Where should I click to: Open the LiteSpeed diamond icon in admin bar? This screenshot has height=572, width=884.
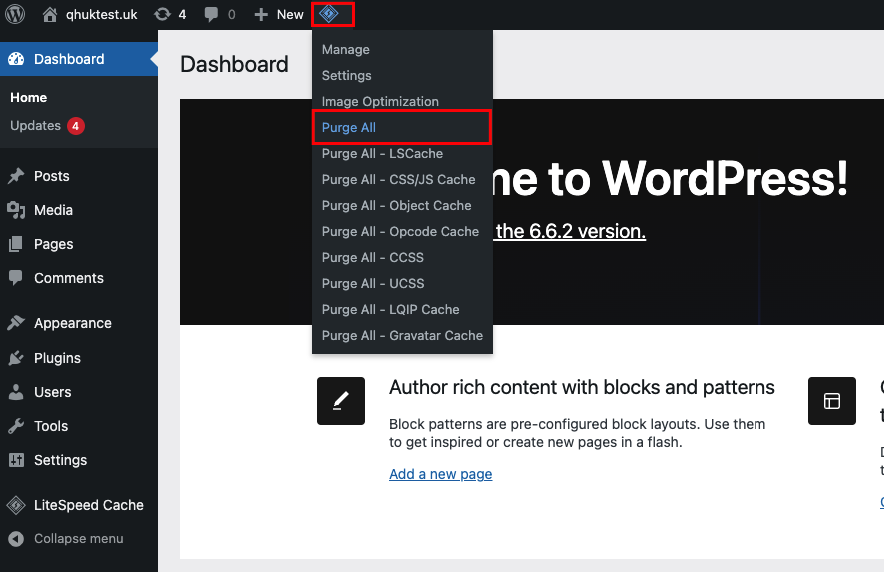(329, 14)
